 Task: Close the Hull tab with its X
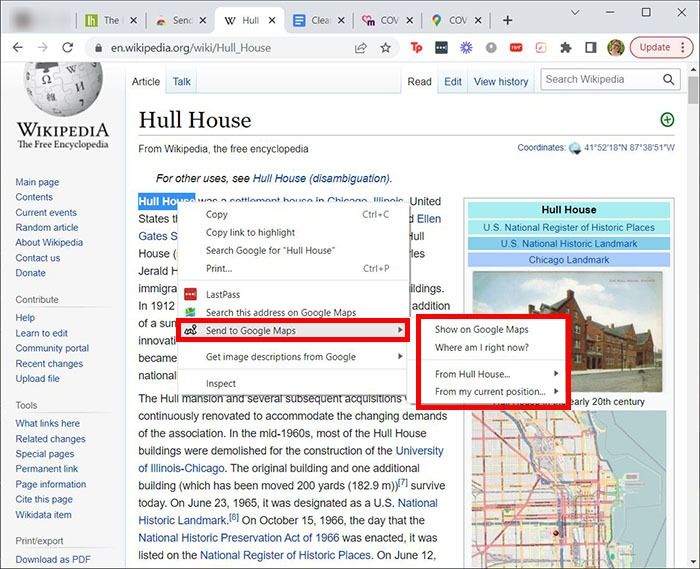point(272,20)
